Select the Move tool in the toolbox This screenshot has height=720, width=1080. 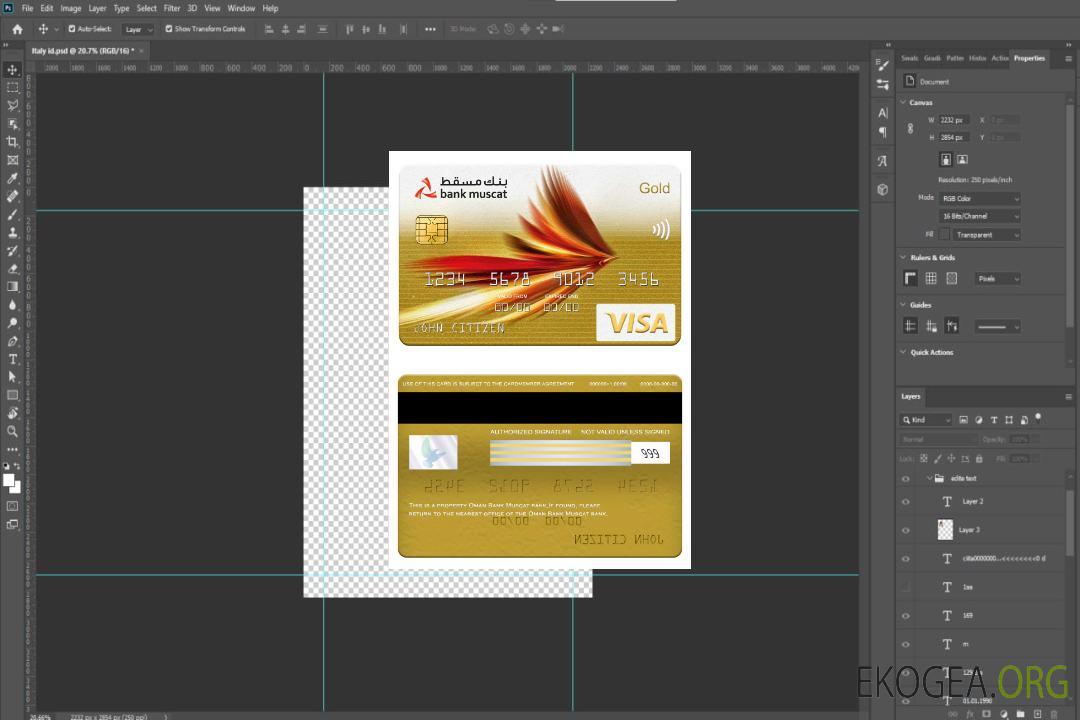(12, 70)
